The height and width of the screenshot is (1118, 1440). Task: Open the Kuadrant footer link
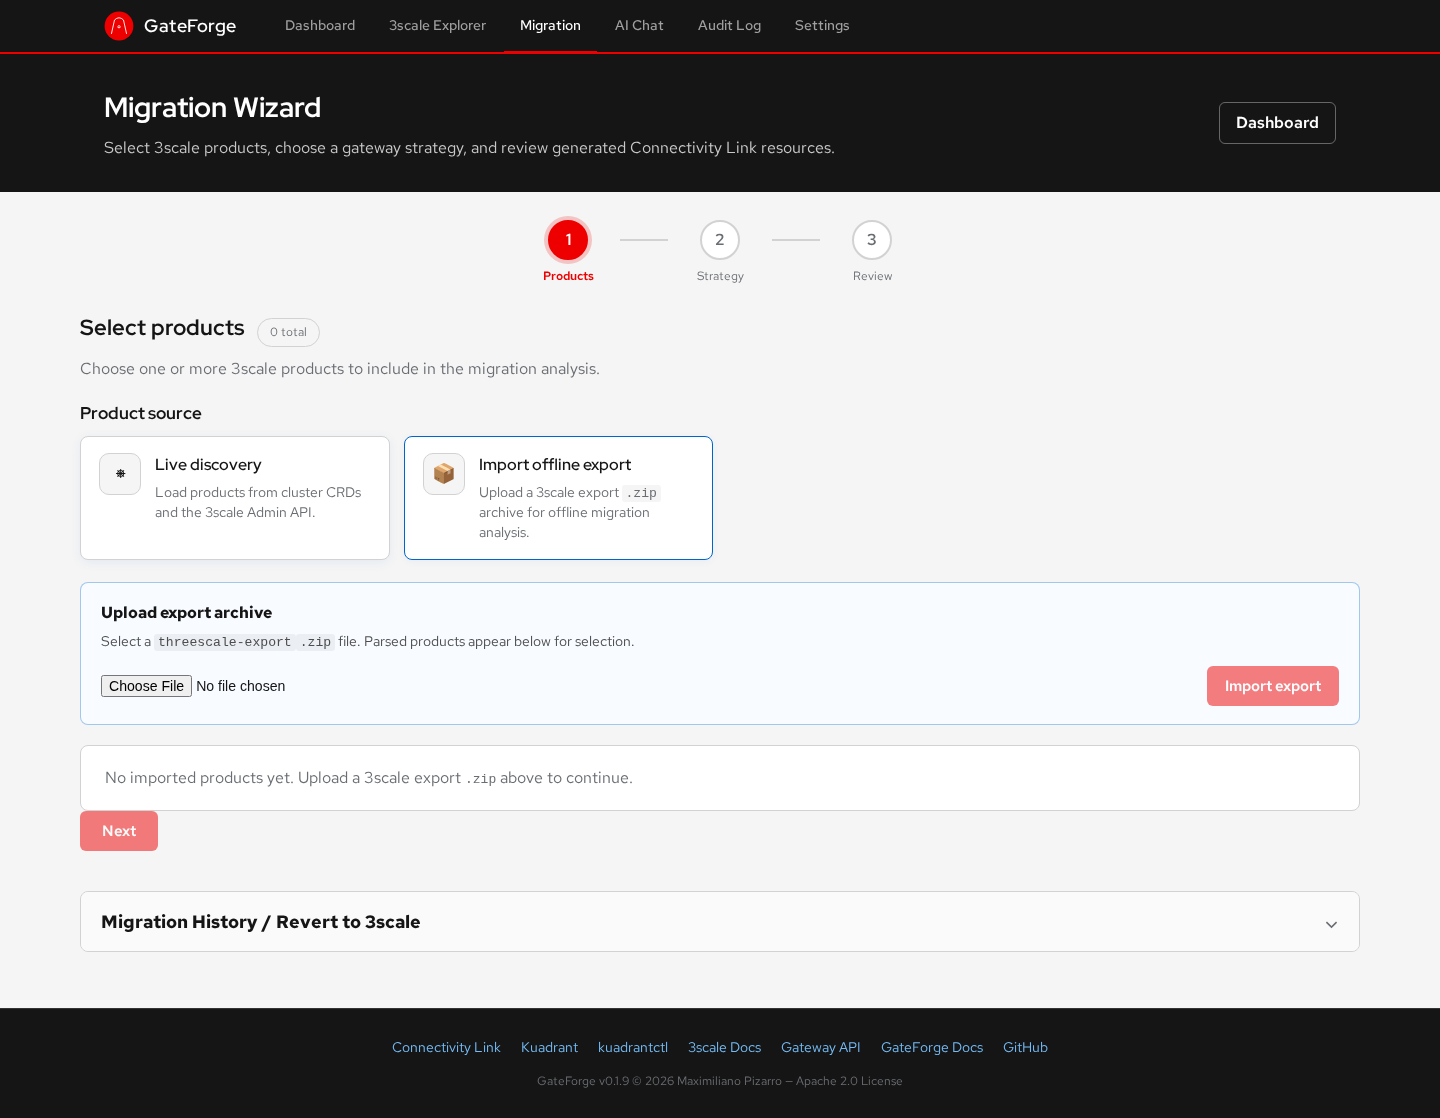point(549,1048)
